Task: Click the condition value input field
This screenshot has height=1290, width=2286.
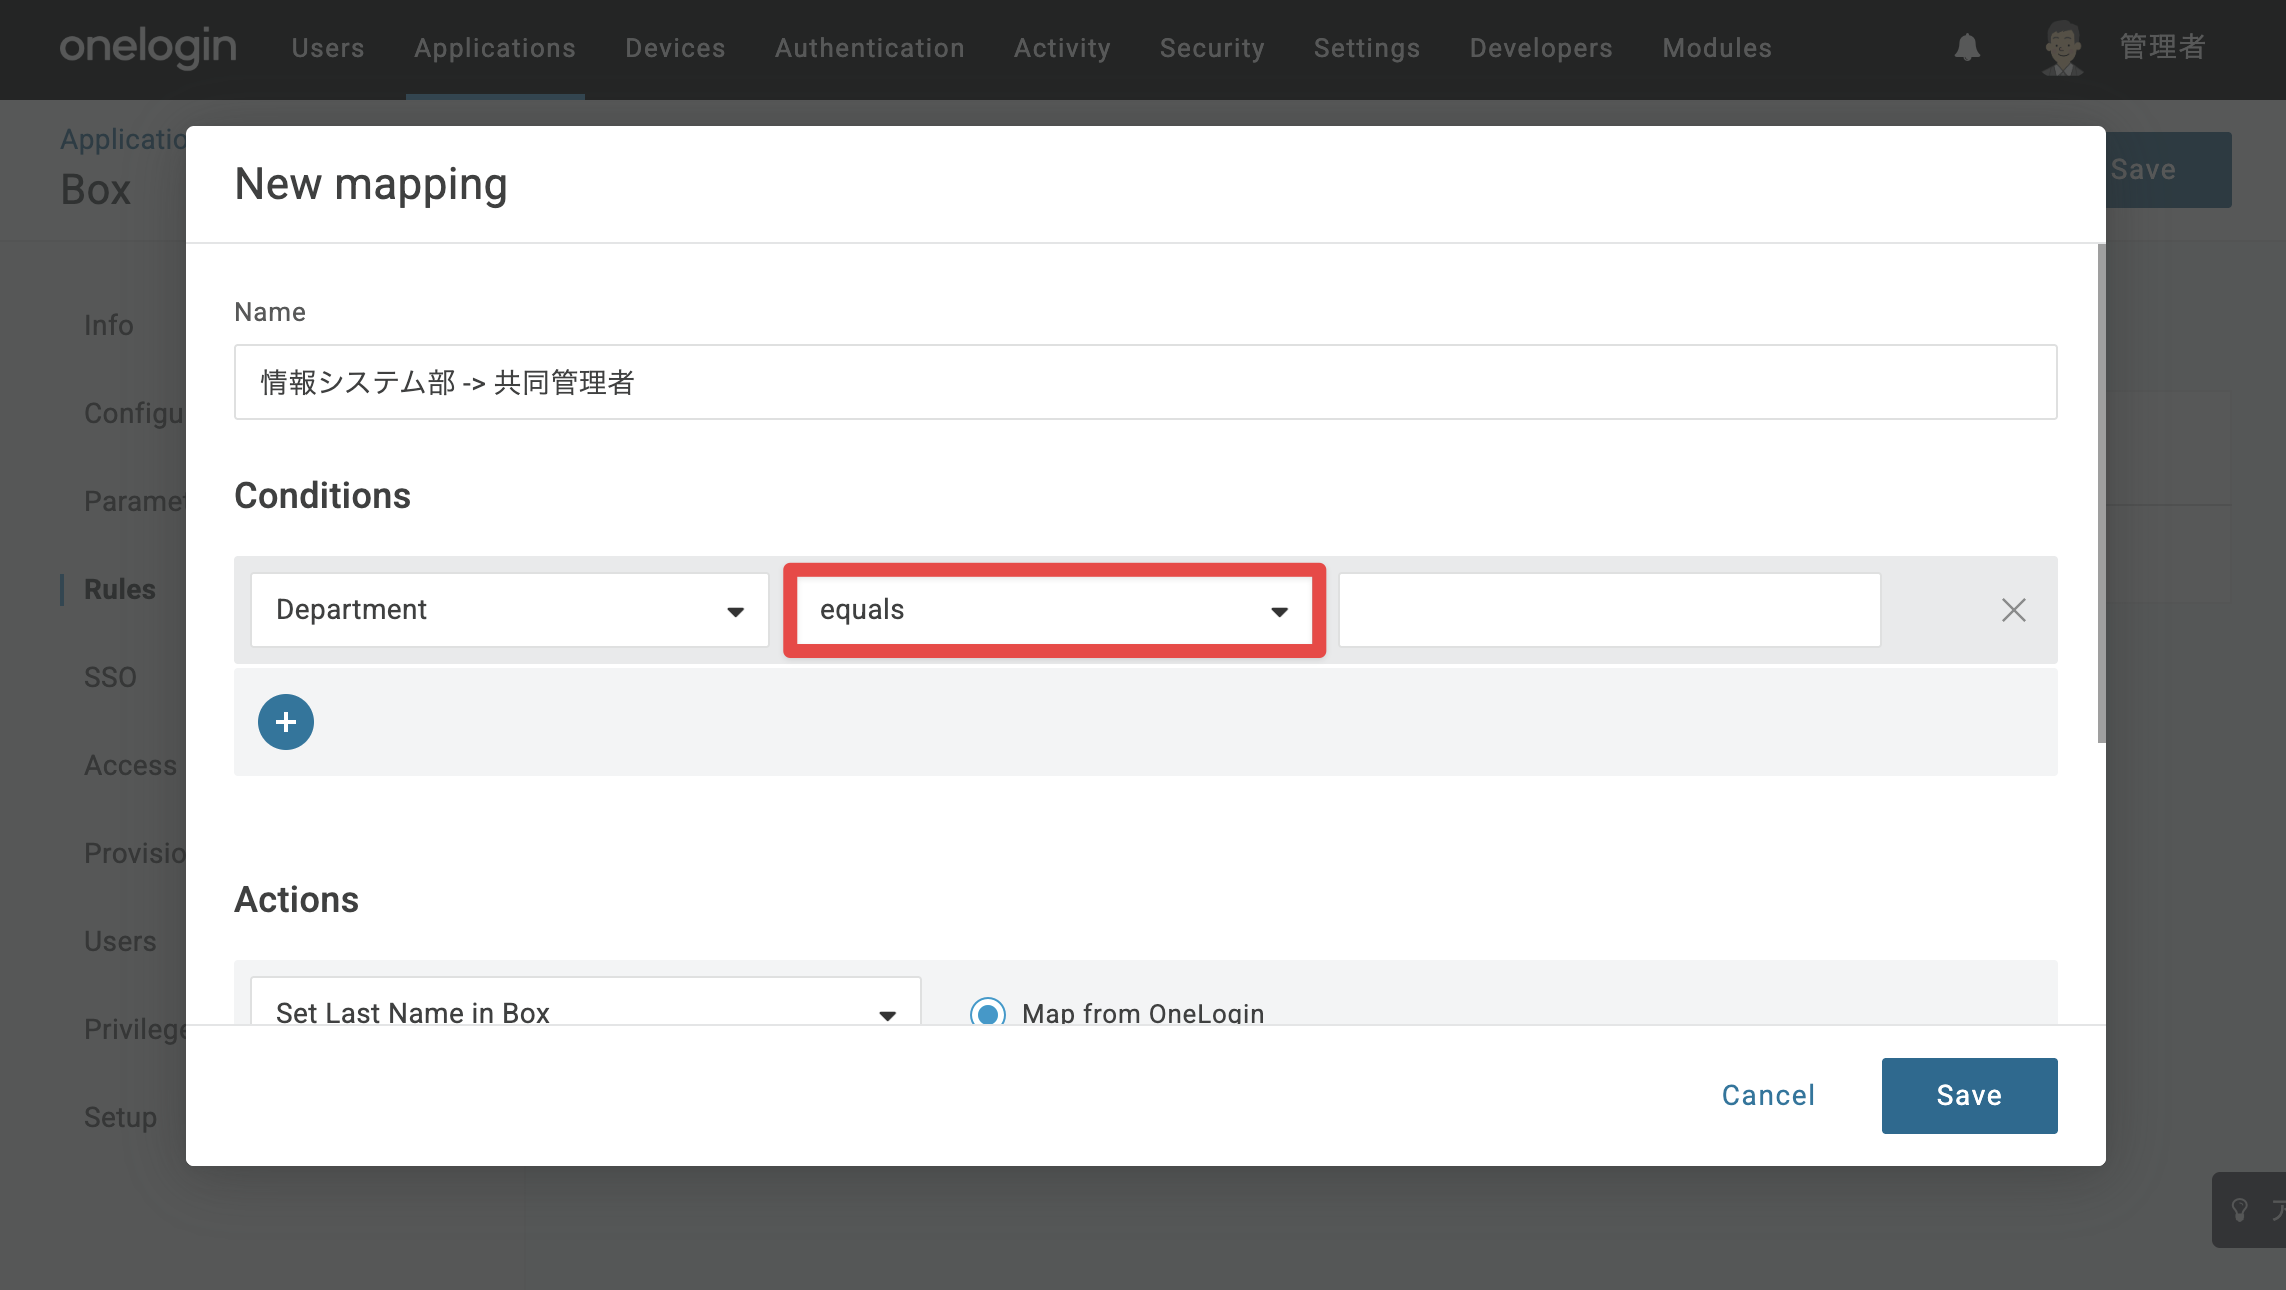Action: pyautogui.click(x=1610, y=610)
